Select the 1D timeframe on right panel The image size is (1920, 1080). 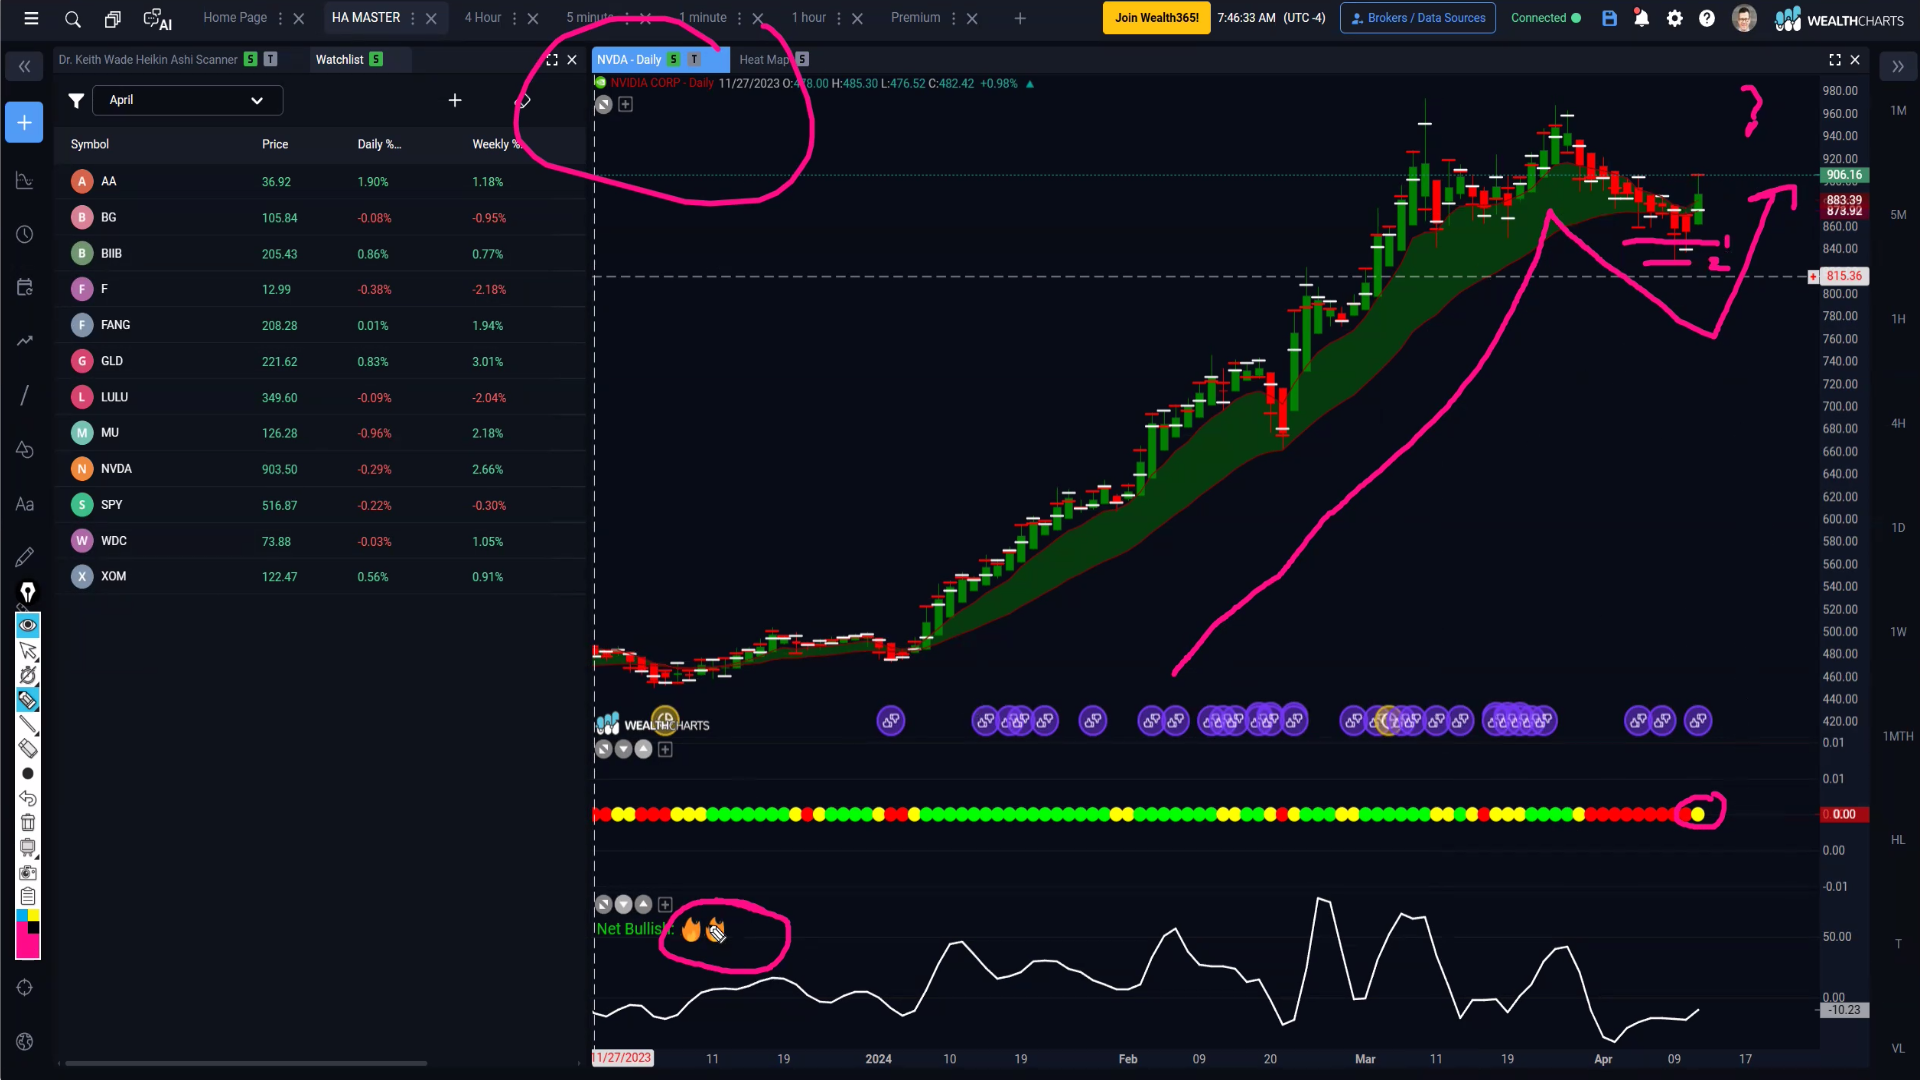pos(1898,528)
